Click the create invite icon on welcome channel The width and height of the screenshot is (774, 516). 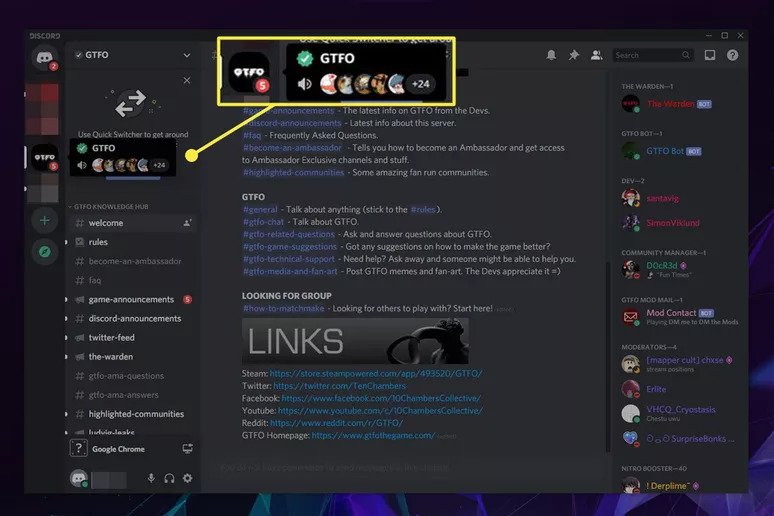coord(187,223)
